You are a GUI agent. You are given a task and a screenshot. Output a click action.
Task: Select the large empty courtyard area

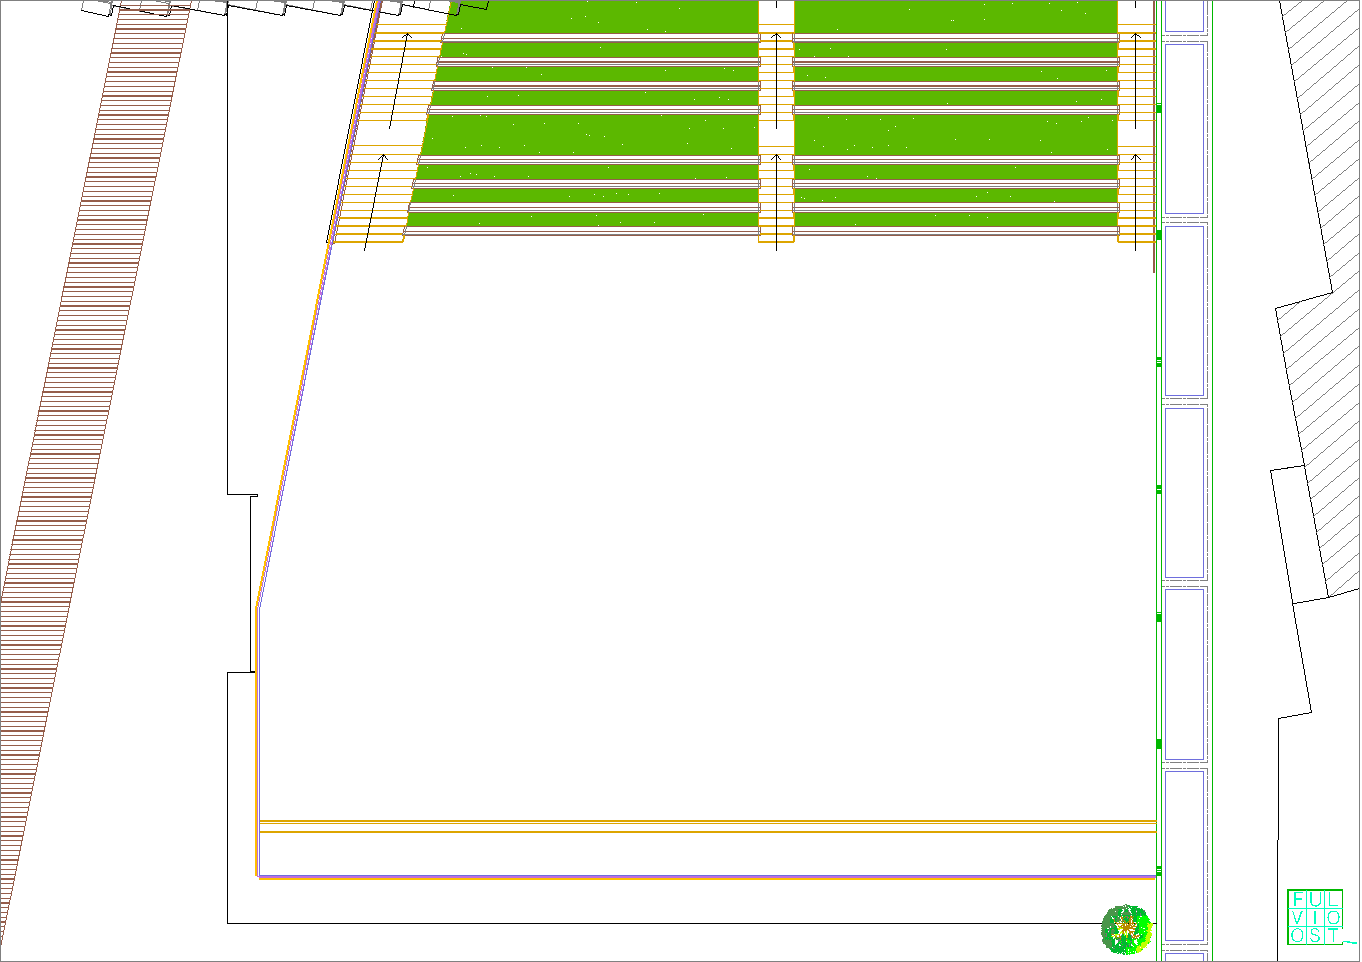click(x=700, y=520)
